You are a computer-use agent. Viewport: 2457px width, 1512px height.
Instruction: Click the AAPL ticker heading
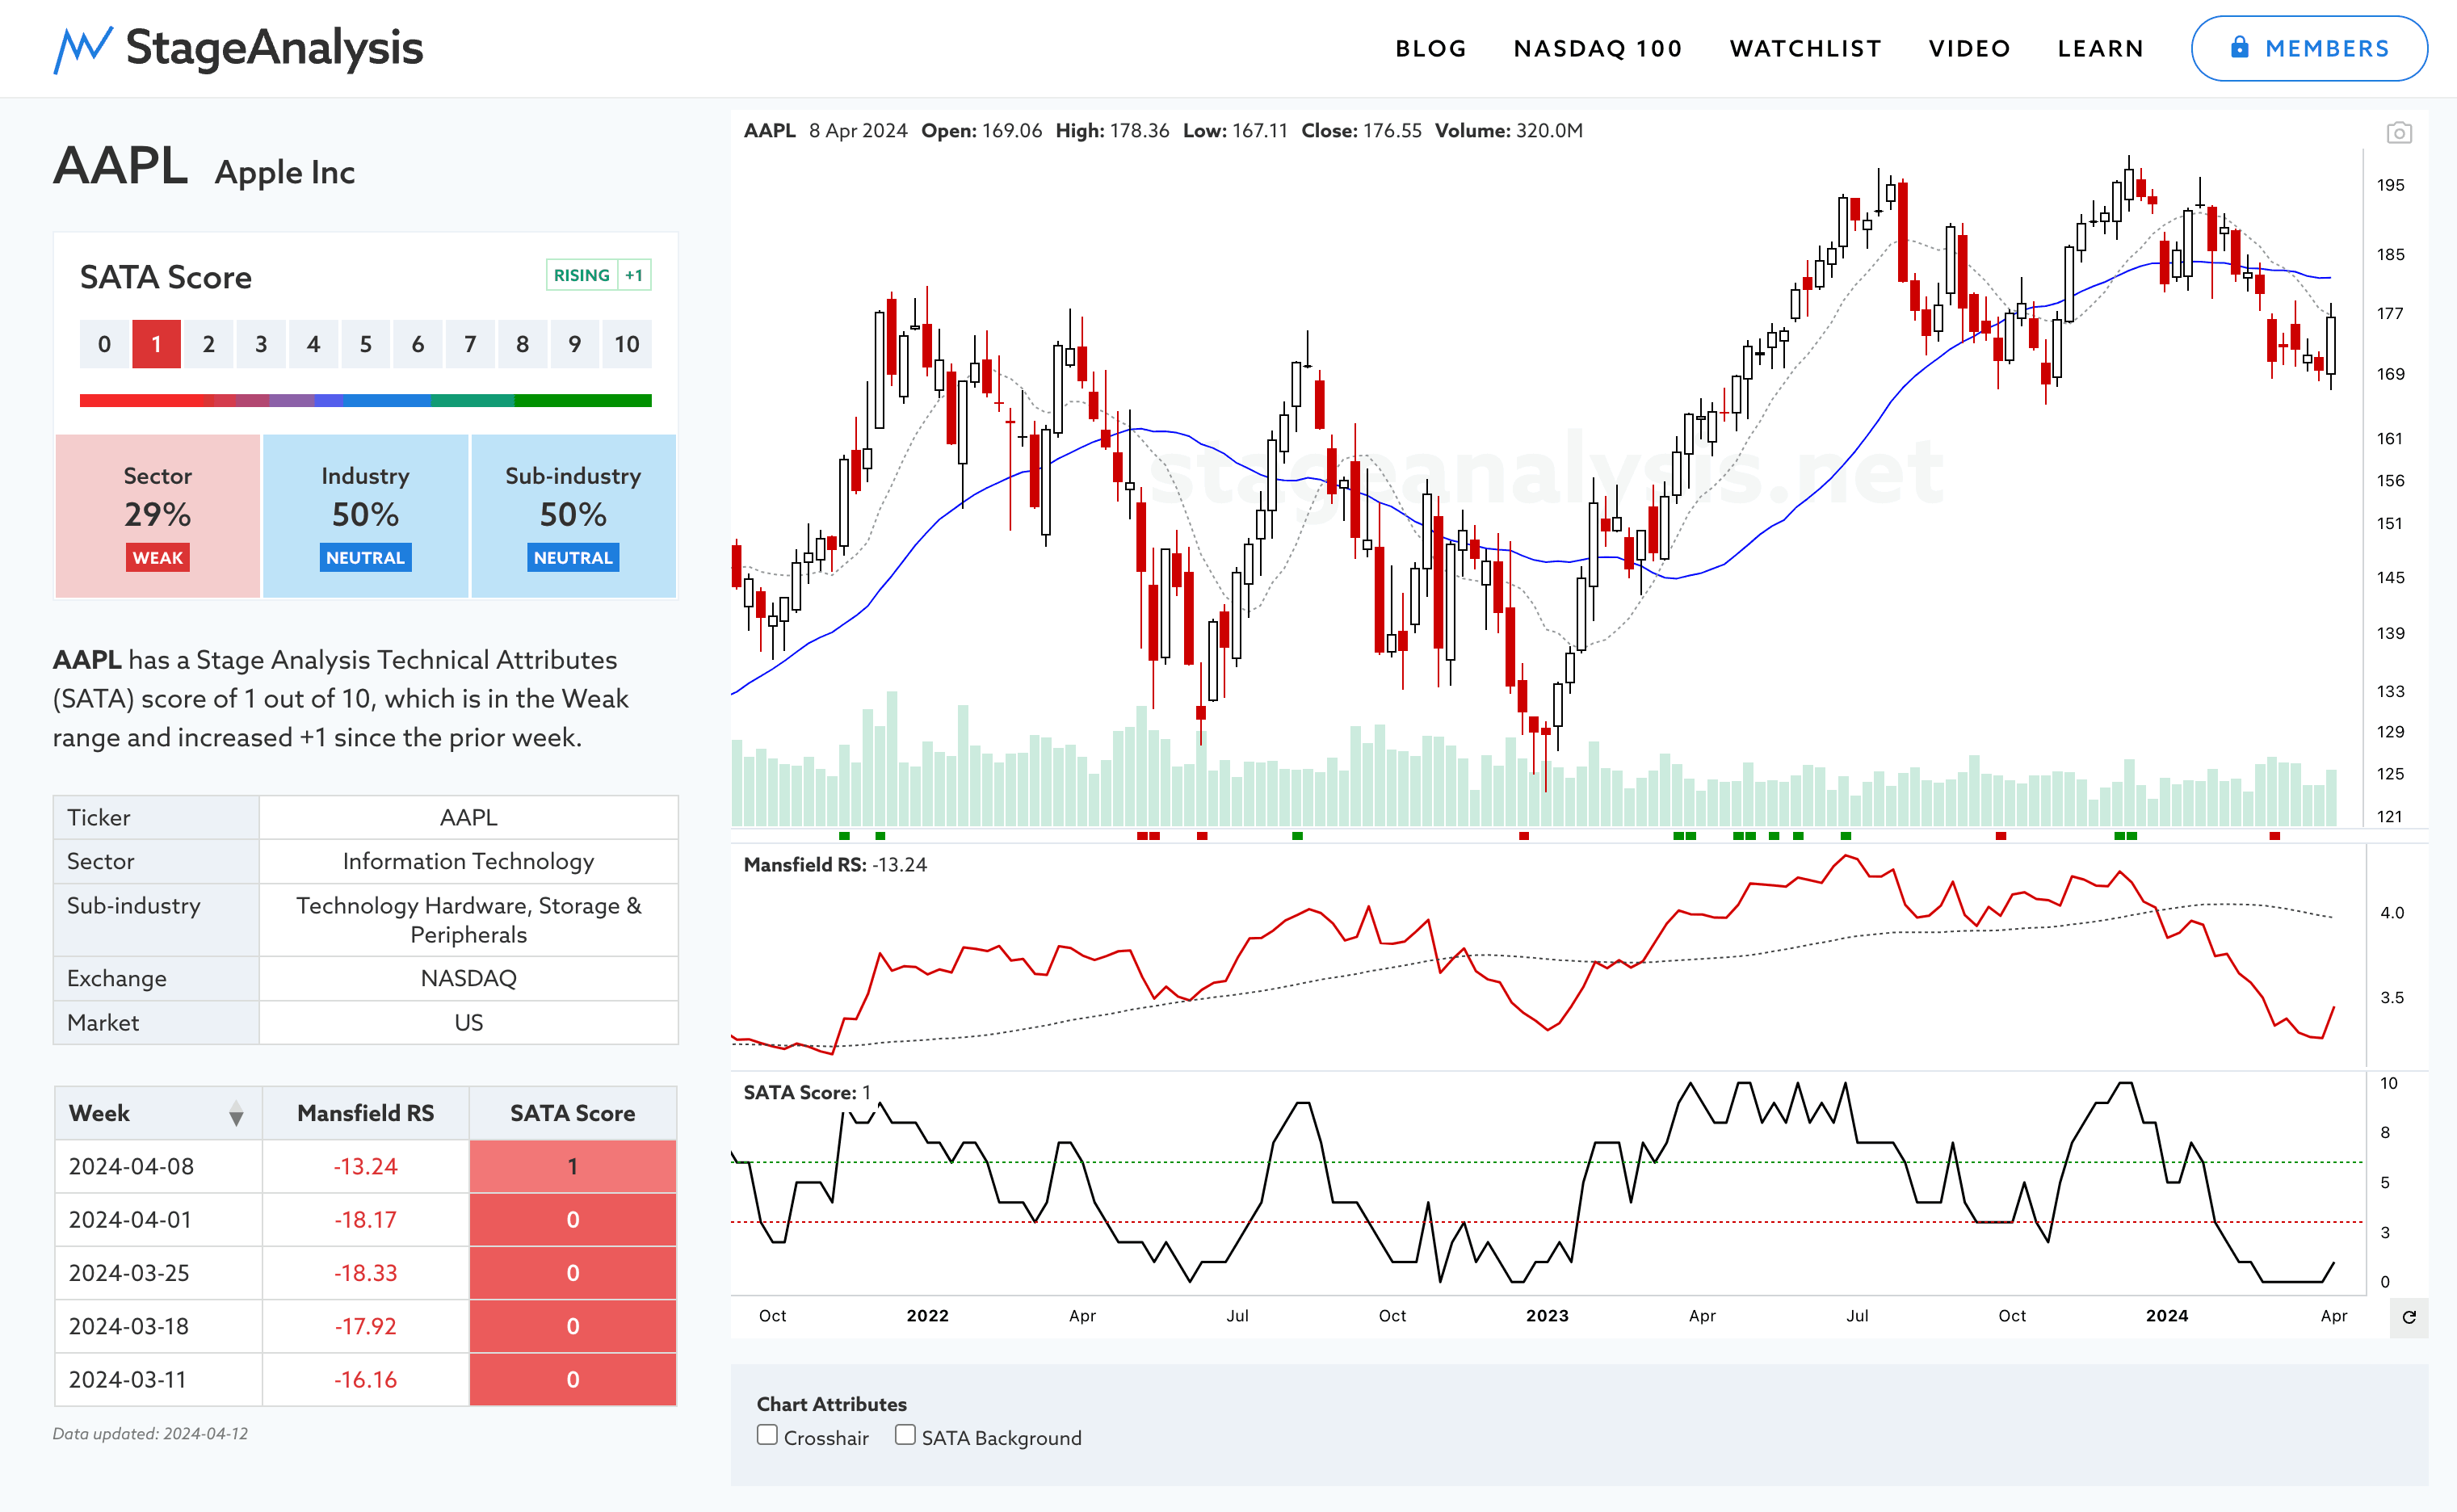click(120, 166)
